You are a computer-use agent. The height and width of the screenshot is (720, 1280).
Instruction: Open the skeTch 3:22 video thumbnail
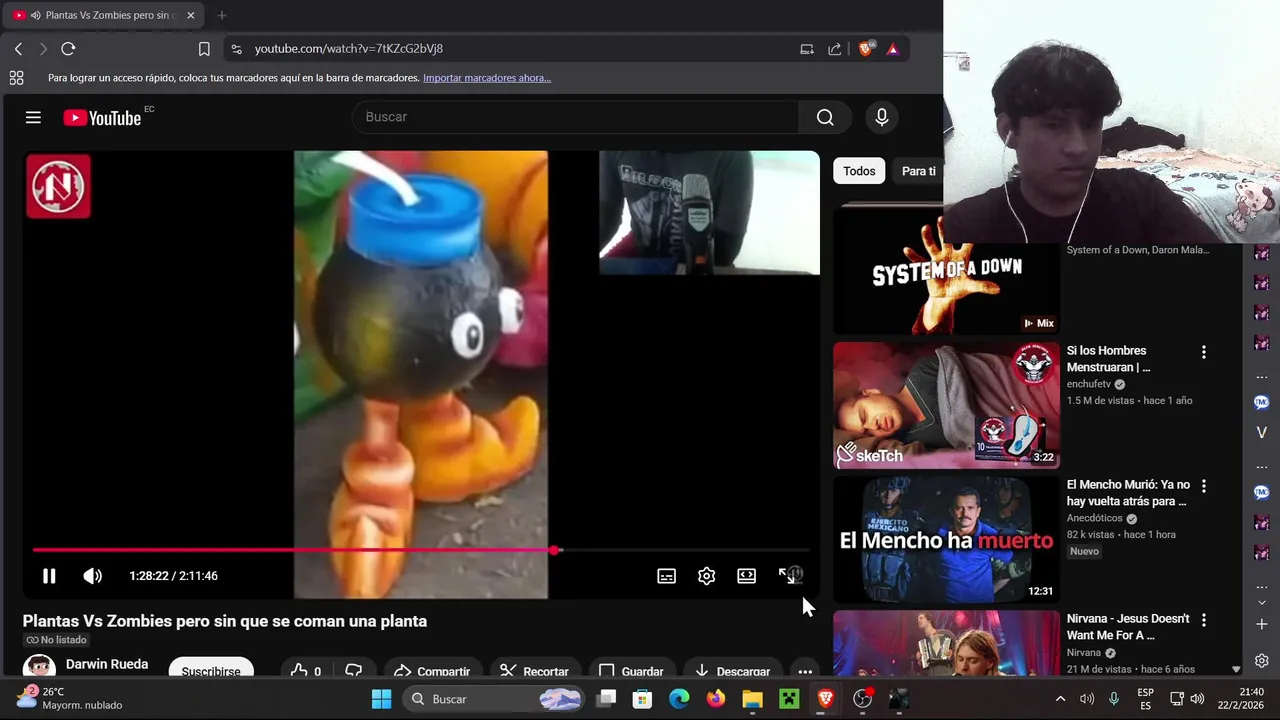(946, 405)
